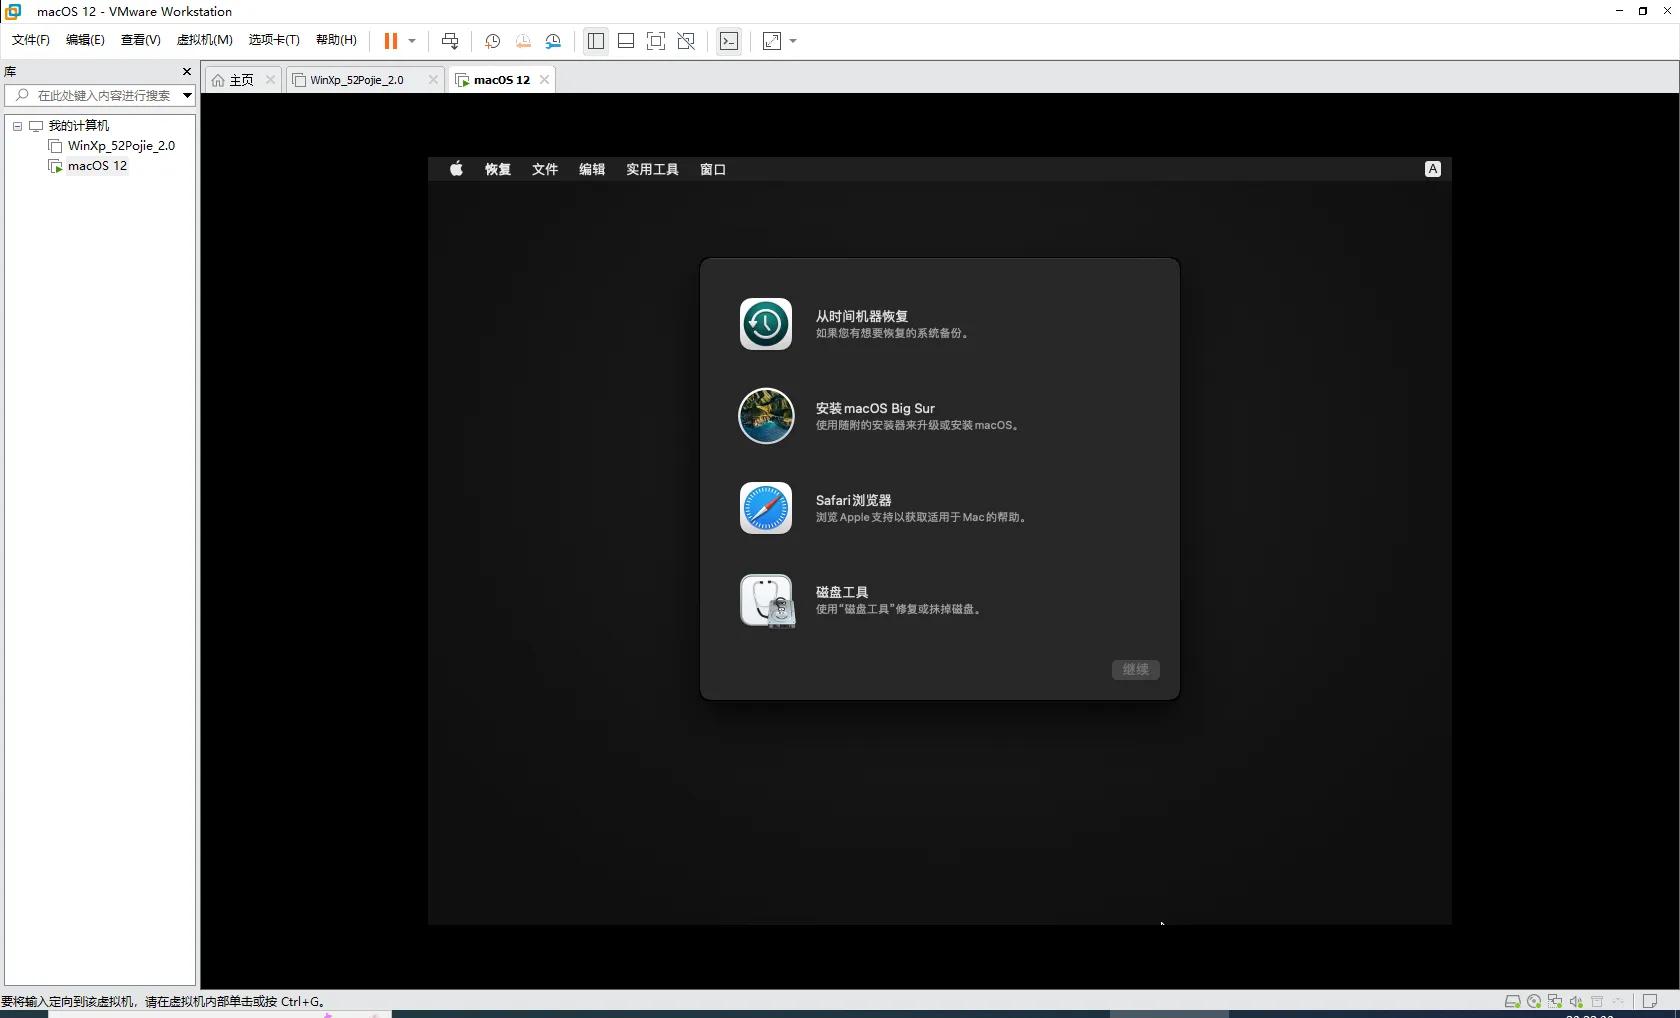Expand the library search dropdown arrow
This screenshot has width=1680, height=1018.
point(187,96)
